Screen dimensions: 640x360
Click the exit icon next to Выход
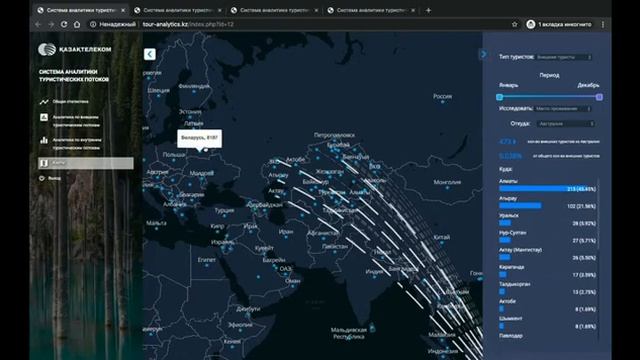(x=42, y=178)
